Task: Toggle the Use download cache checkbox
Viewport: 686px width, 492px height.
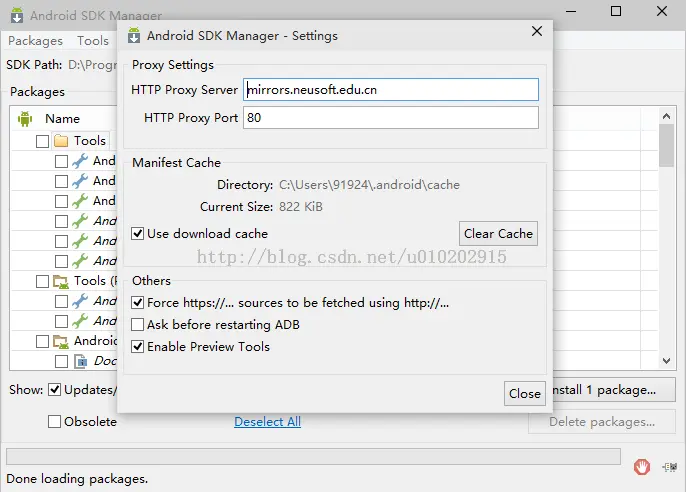Action: coord(137,234)
